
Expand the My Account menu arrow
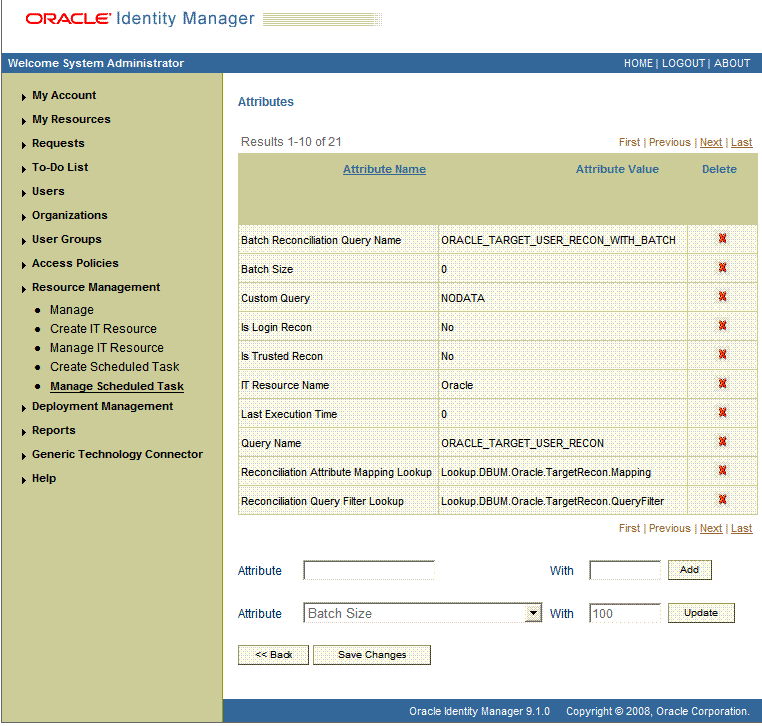pyautogui.click(x=23, y=97)
